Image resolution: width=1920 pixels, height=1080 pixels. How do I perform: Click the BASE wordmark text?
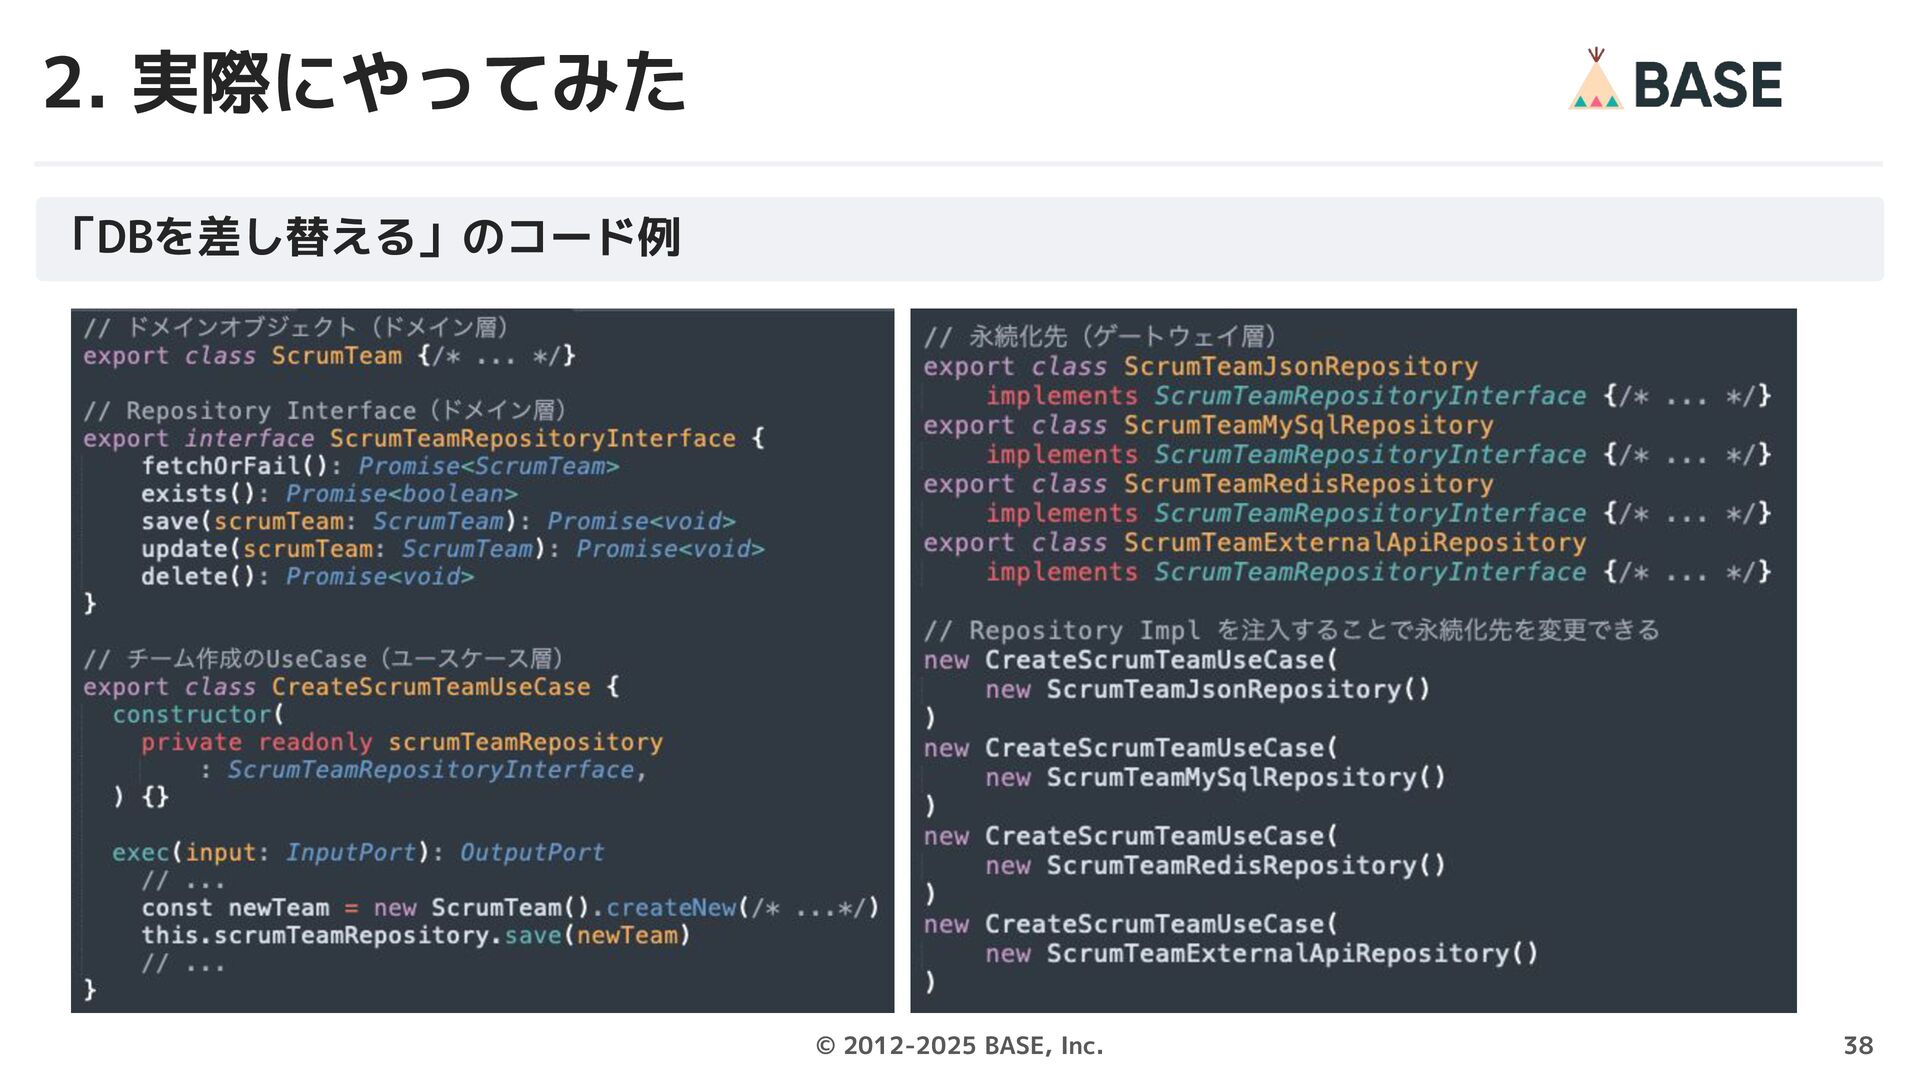click(x=1707, y=85)
